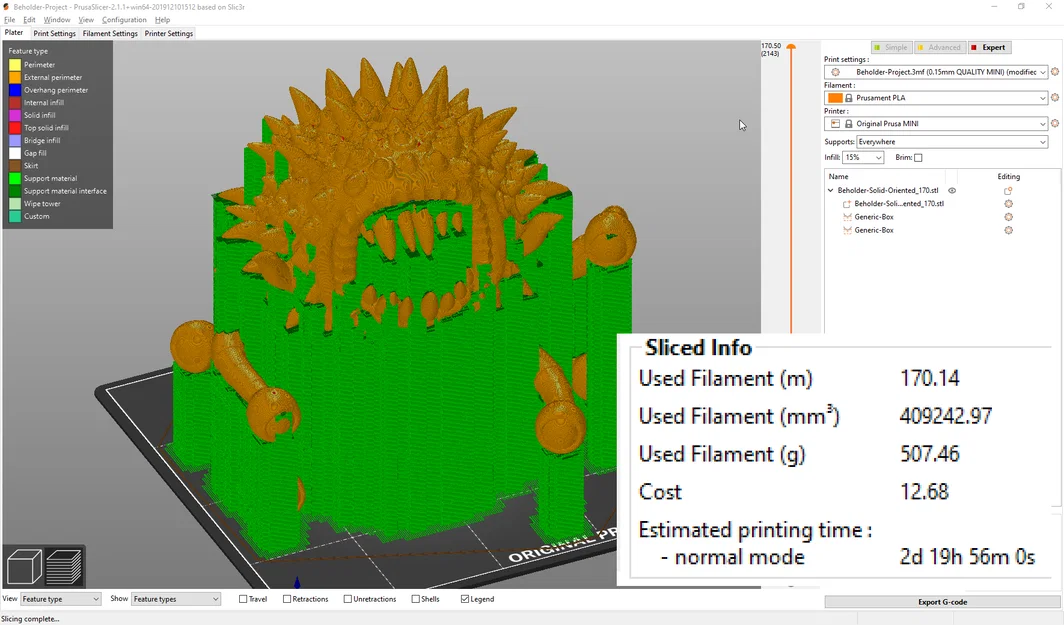This screenshot has width=1064, height=625.
Task: Tick the Brim checkbox
Action: pyautogui.click(x=918, y=157)
